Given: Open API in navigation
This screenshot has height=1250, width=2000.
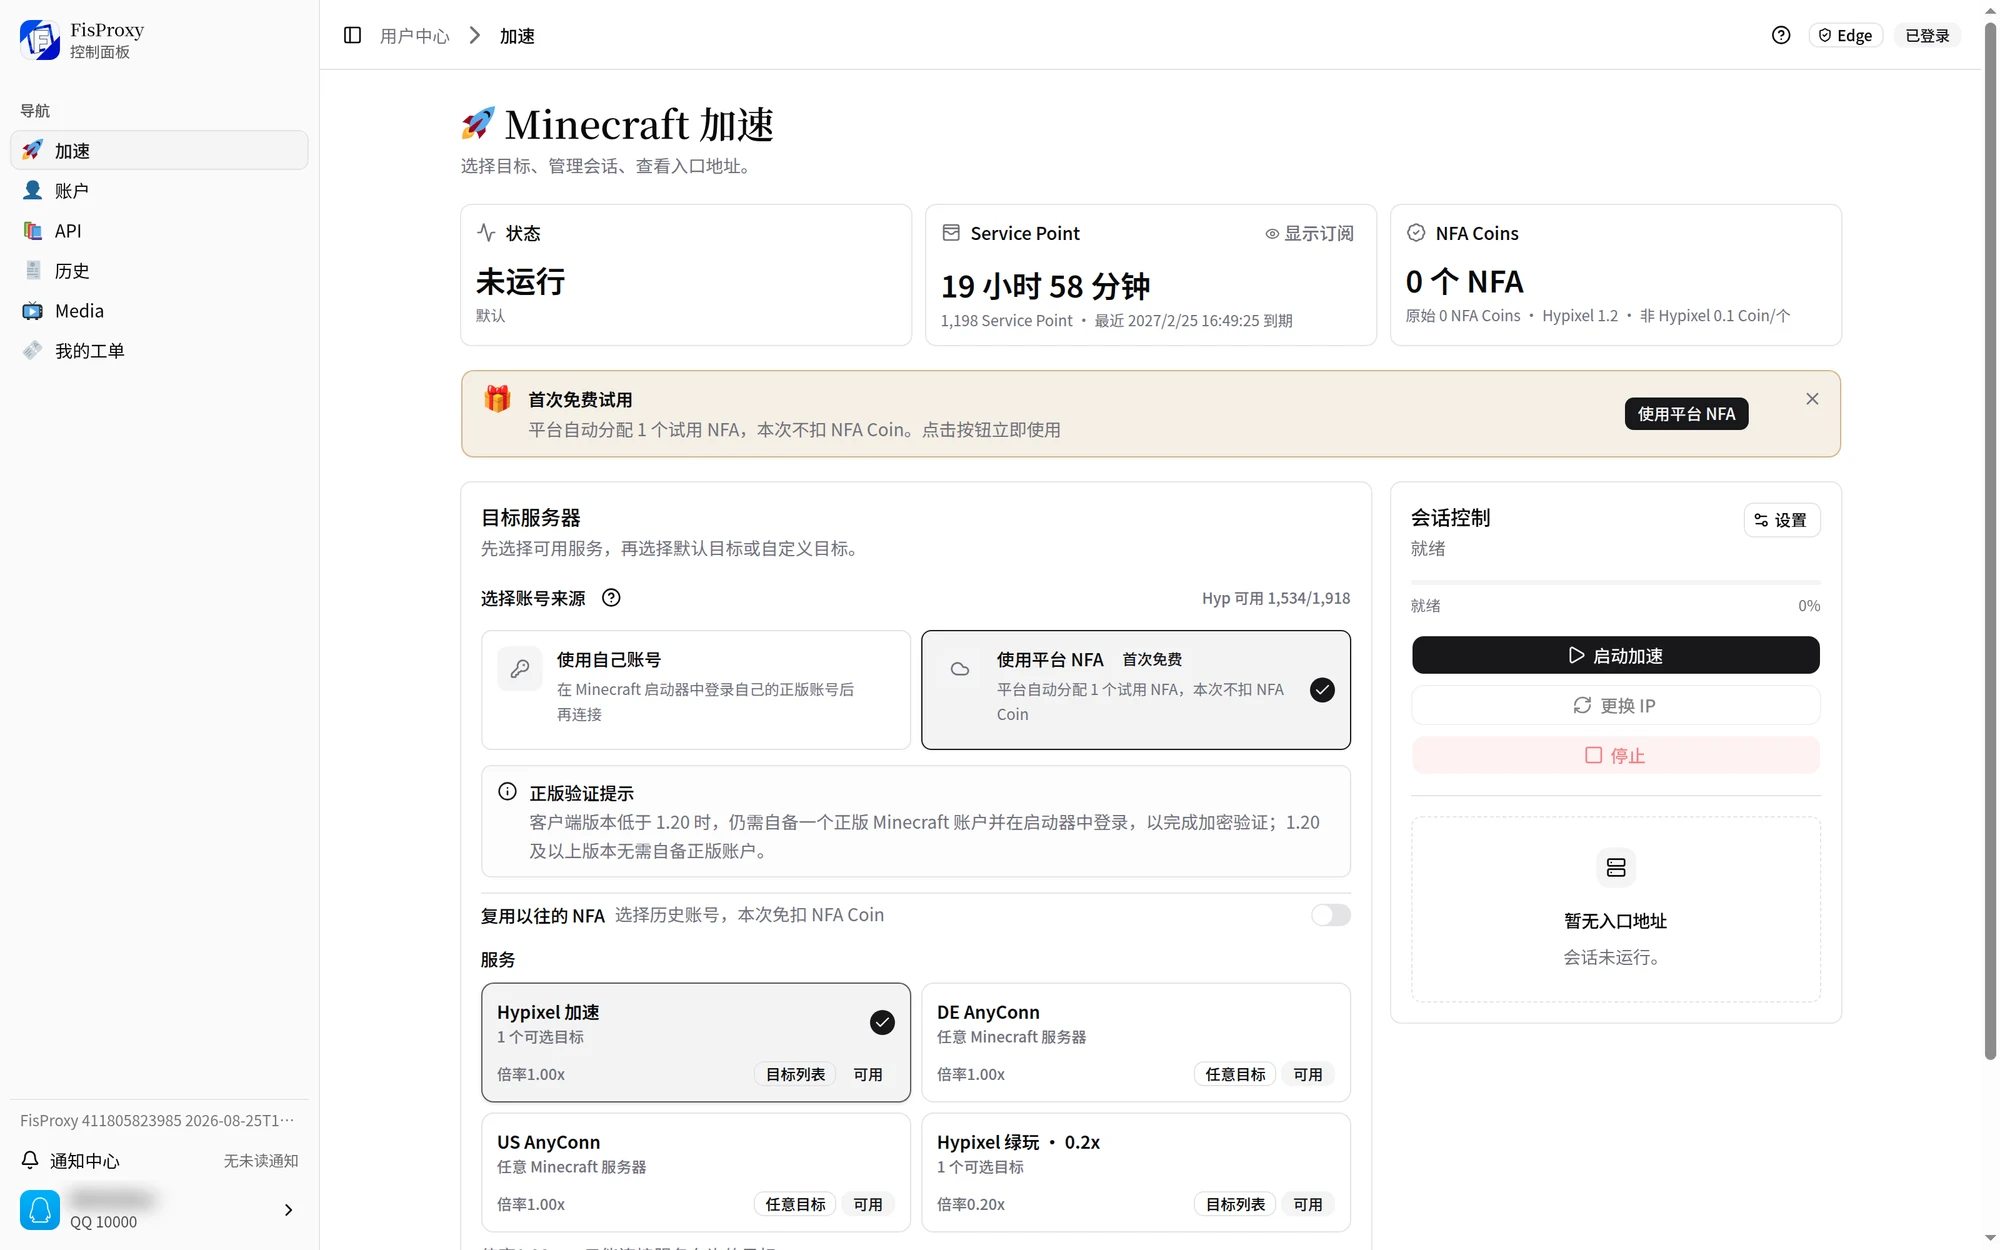Looking at the screenshot, I should (159, 230).
